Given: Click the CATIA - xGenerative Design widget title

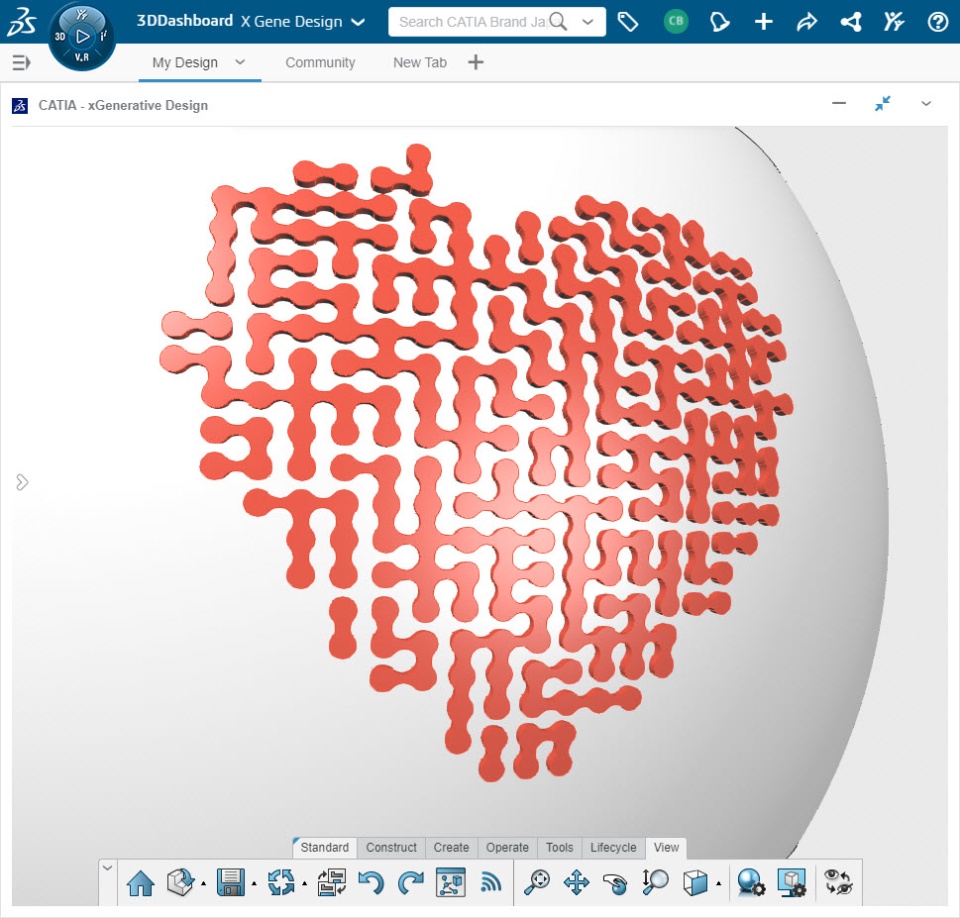Looking at the screenshot, I should pos(123,105).
